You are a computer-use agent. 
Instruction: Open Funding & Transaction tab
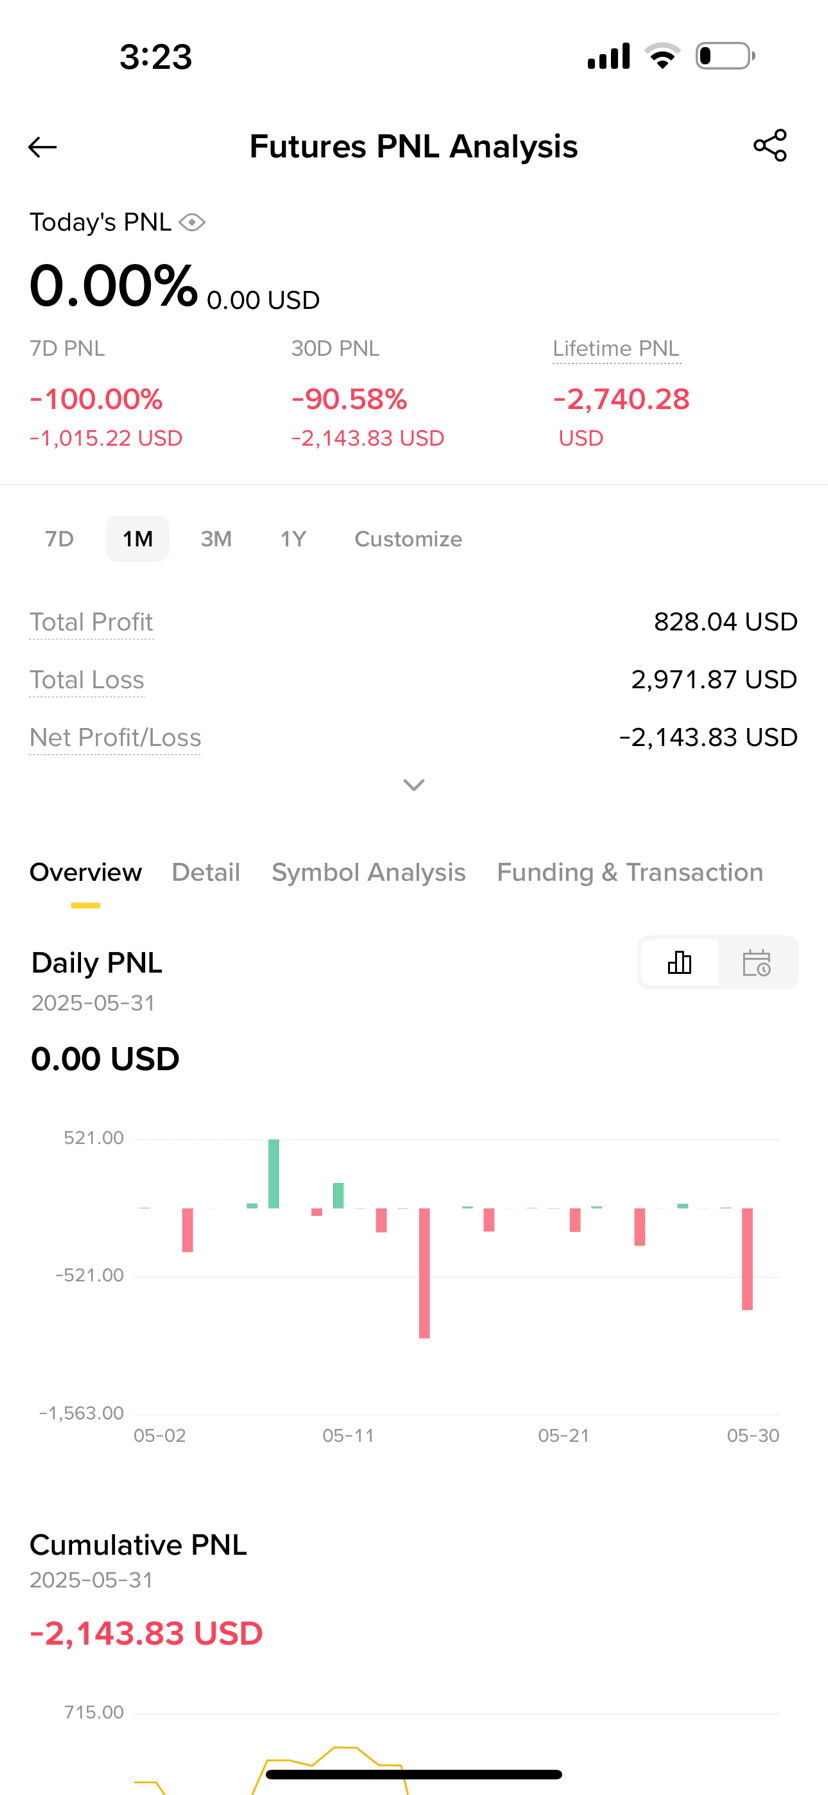point(630,872)
